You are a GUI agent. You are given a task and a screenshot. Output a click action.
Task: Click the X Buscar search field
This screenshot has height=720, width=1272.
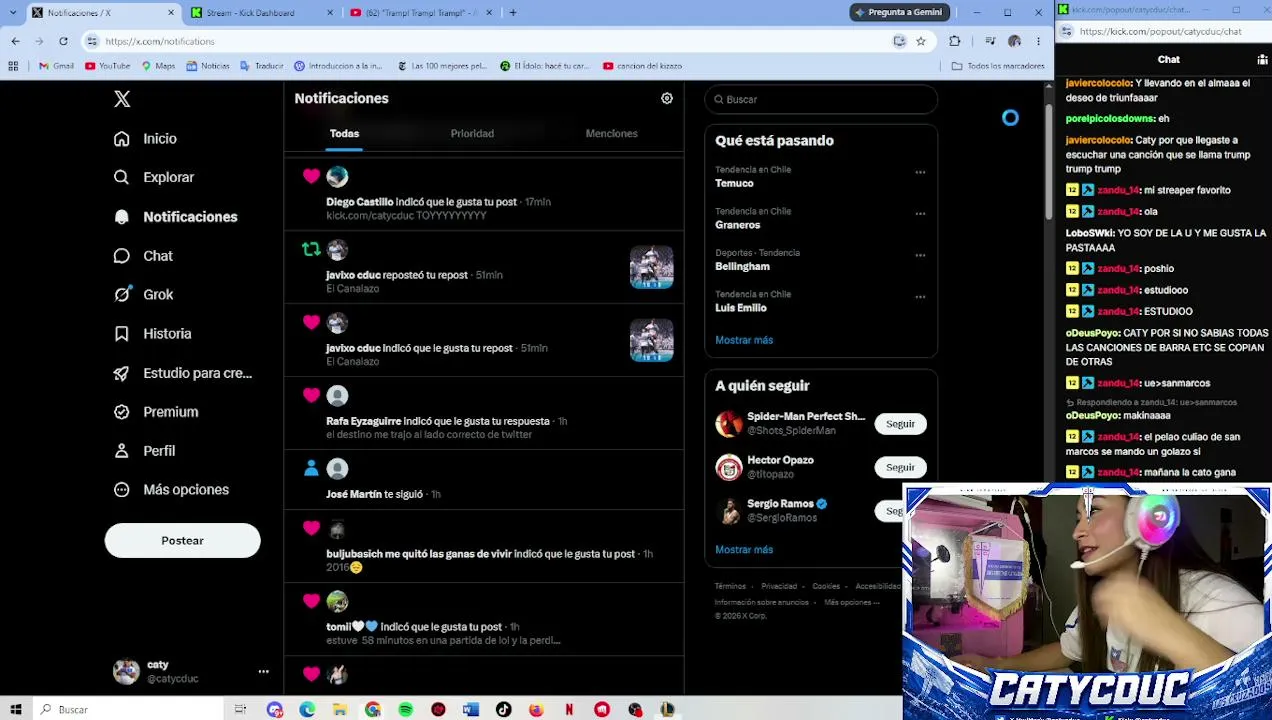(x=821, y=99)
